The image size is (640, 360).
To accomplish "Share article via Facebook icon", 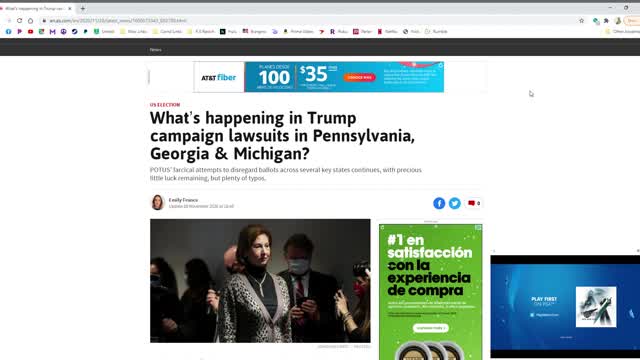I will pos(439,203).
